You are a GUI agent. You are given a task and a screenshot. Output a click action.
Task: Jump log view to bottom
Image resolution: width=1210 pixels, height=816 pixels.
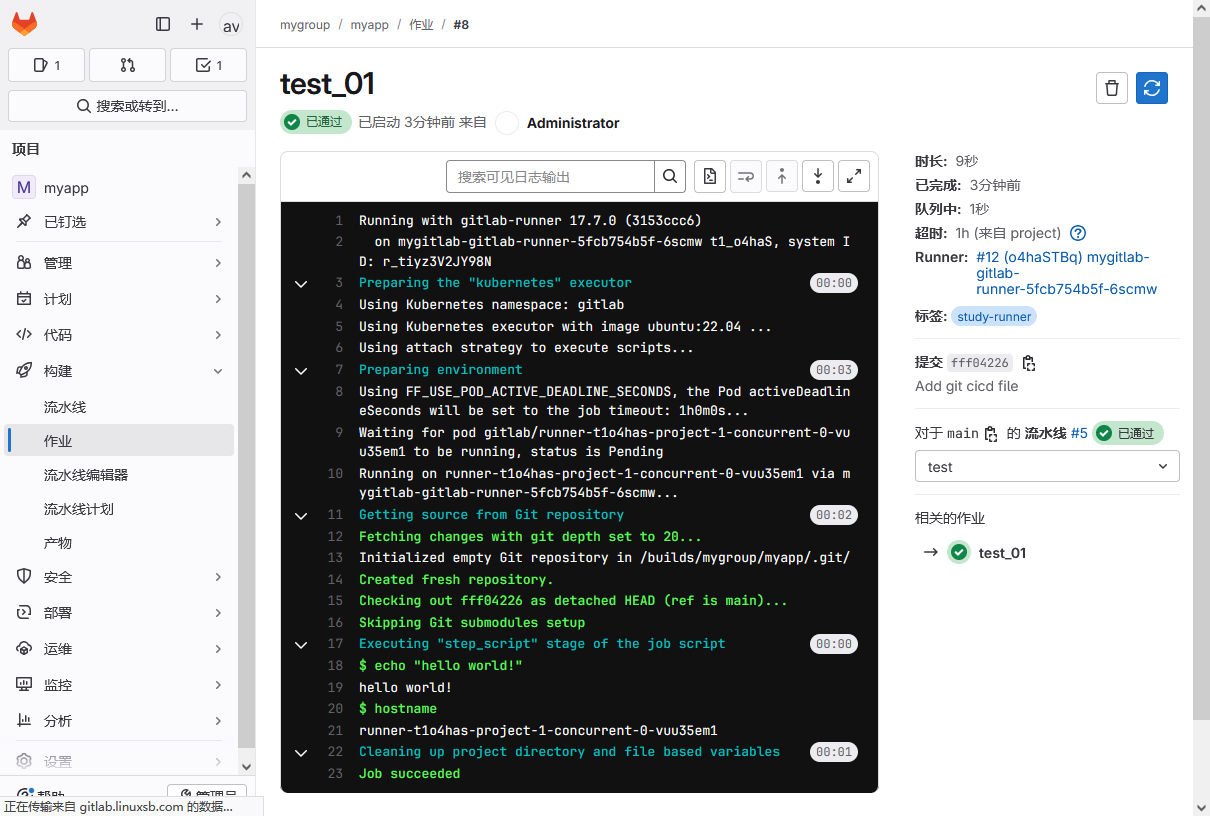[818, 177]
